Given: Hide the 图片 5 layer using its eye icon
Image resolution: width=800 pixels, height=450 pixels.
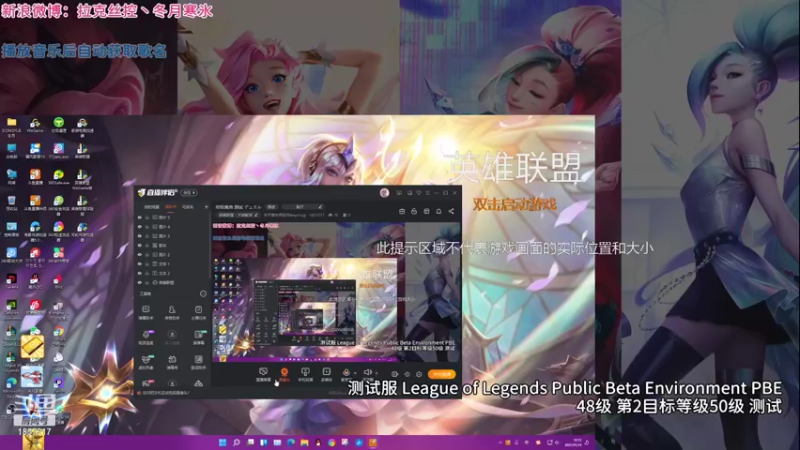Looking at the screenshot, I should (139, 217).
